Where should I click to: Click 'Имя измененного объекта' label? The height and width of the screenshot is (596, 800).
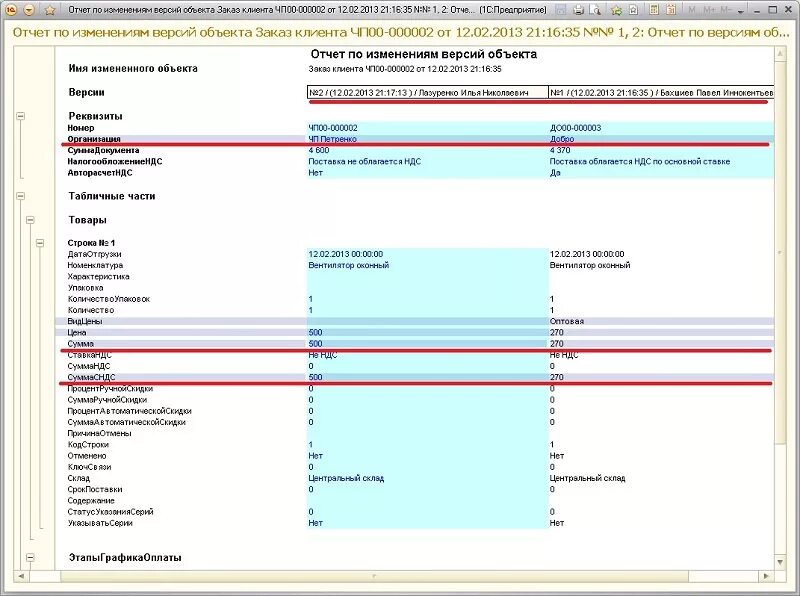133,68
